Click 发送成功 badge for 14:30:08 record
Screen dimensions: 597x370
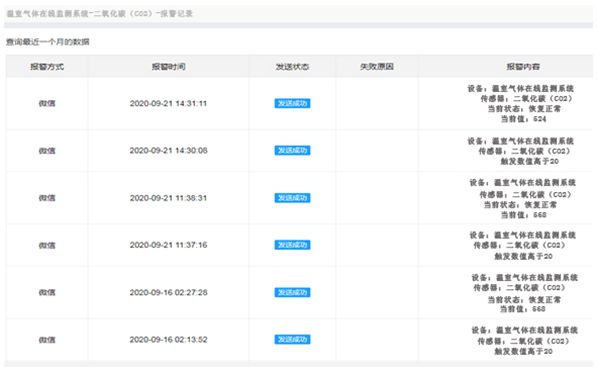[x=292, y=150]
